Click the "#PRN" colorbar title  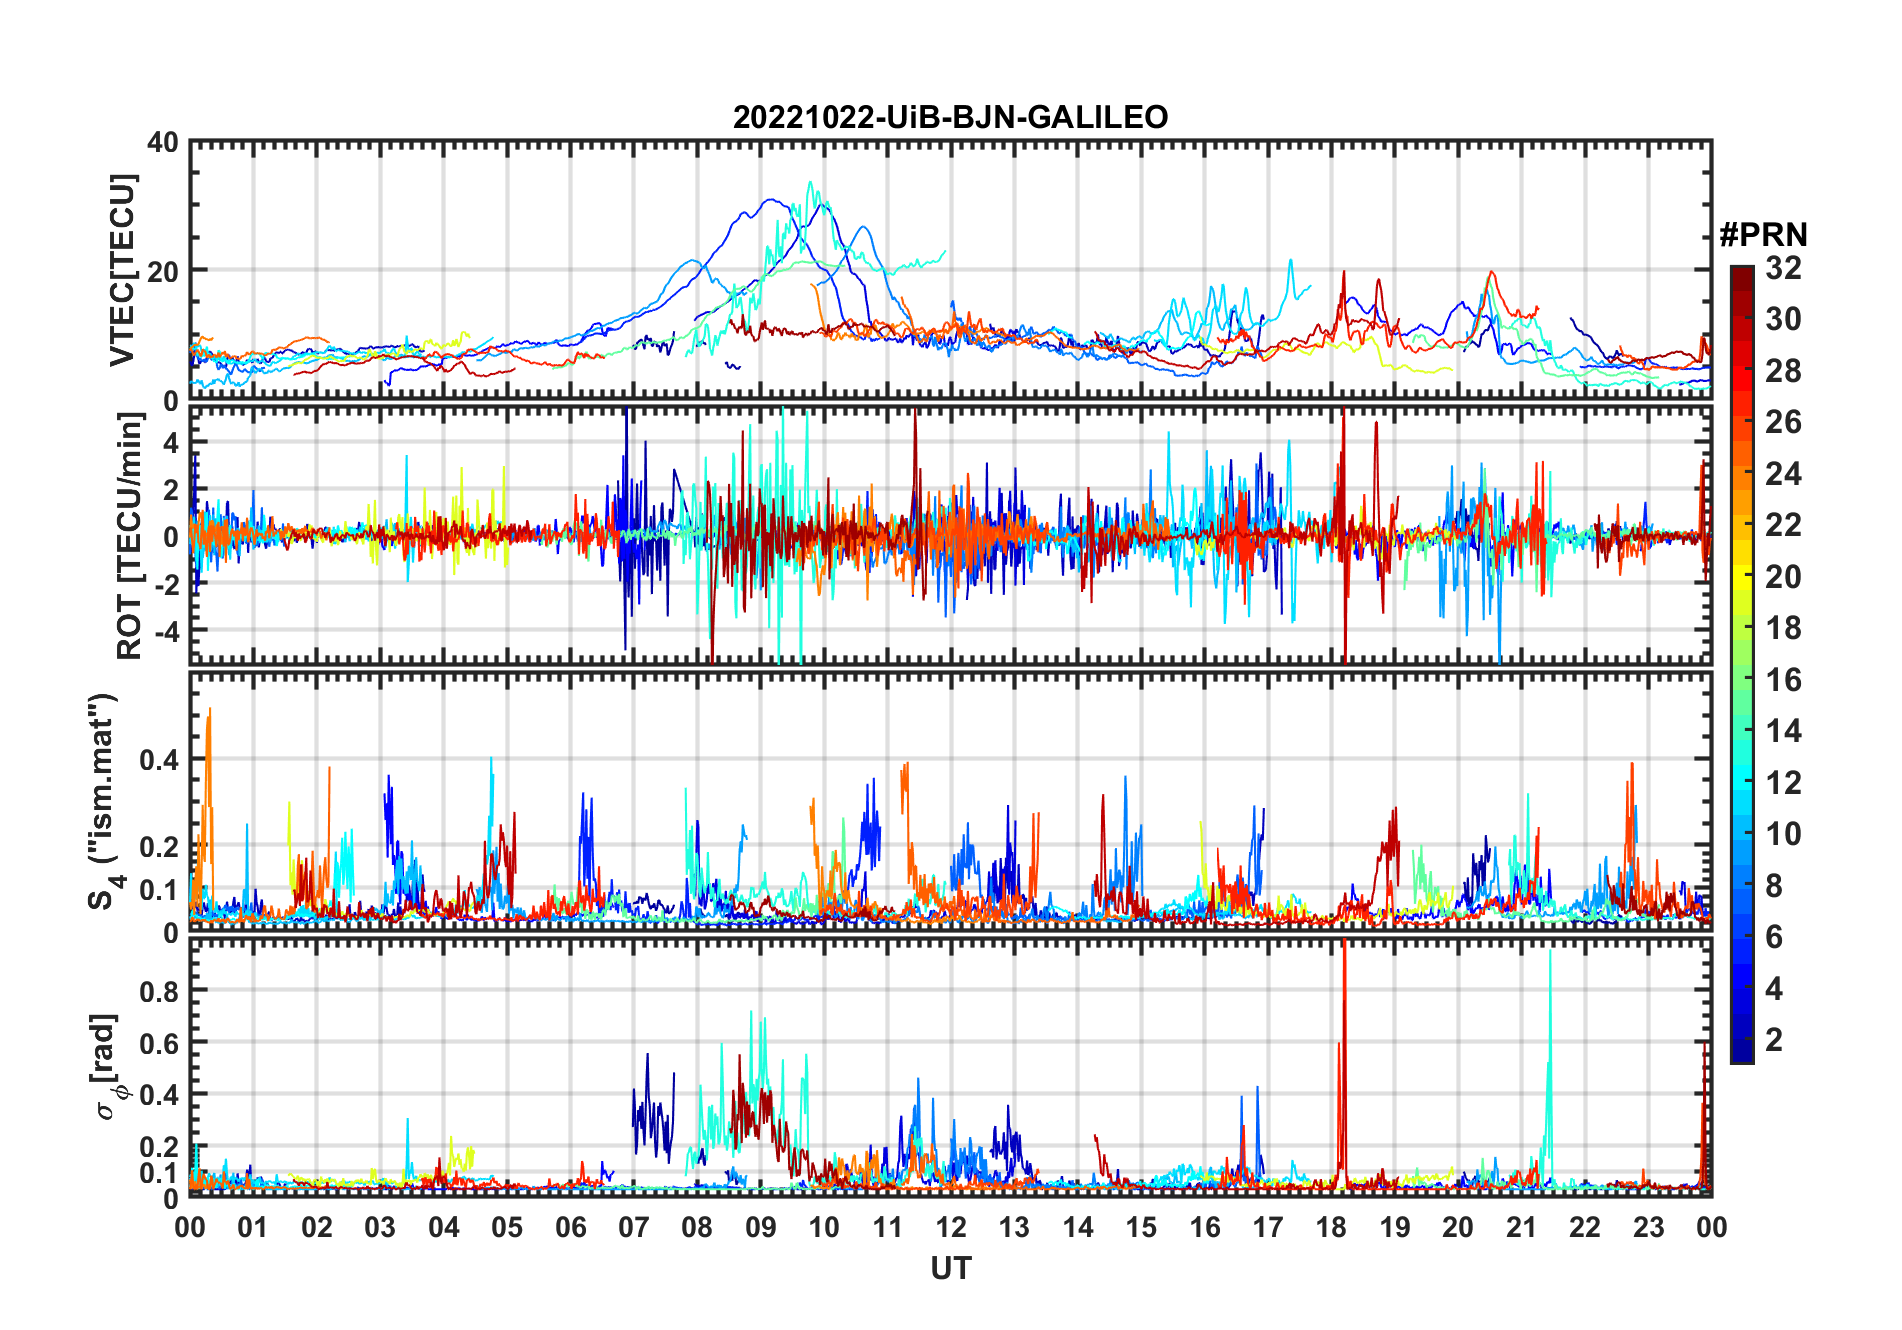[1763, 235]
